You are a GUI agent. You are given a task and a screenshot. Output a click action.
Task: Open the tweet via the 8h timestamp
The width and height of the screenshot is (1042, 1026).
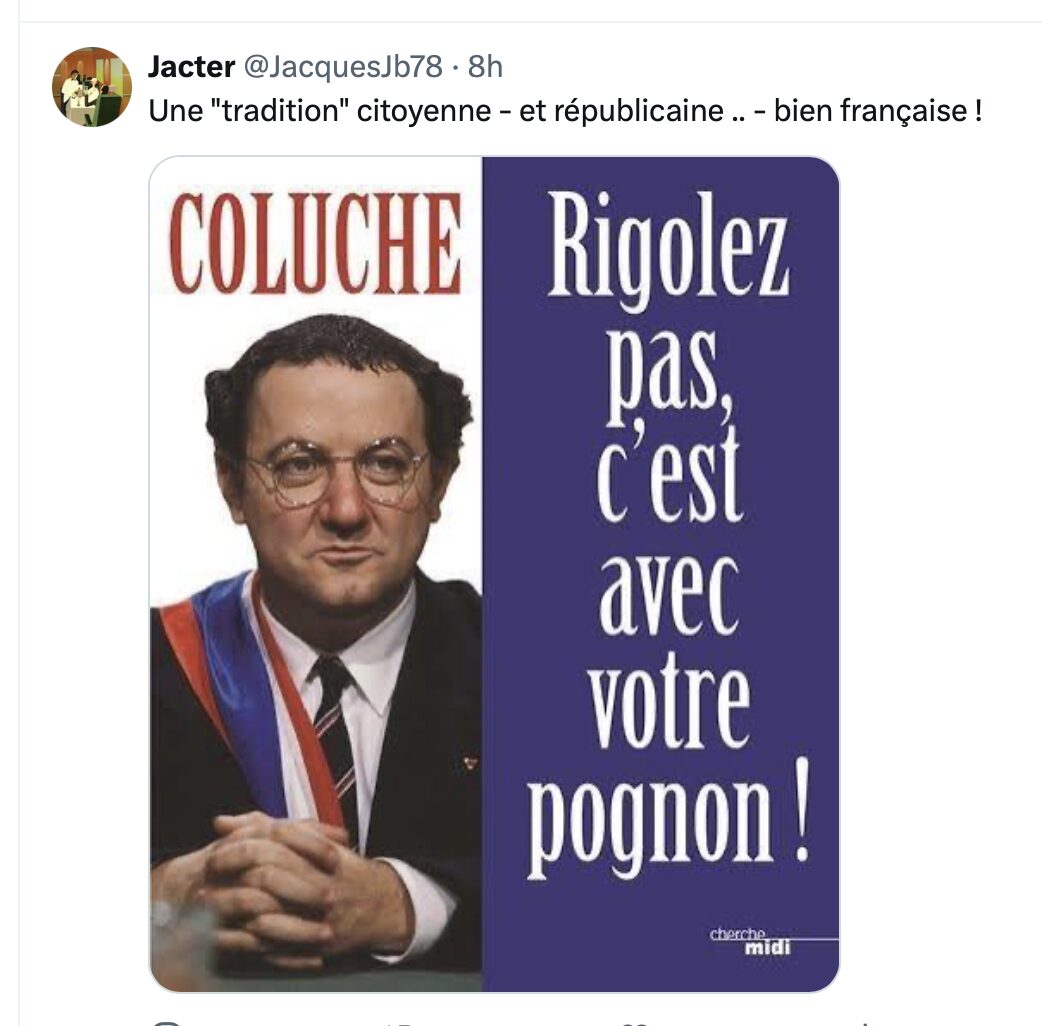(x=485, y=66)
